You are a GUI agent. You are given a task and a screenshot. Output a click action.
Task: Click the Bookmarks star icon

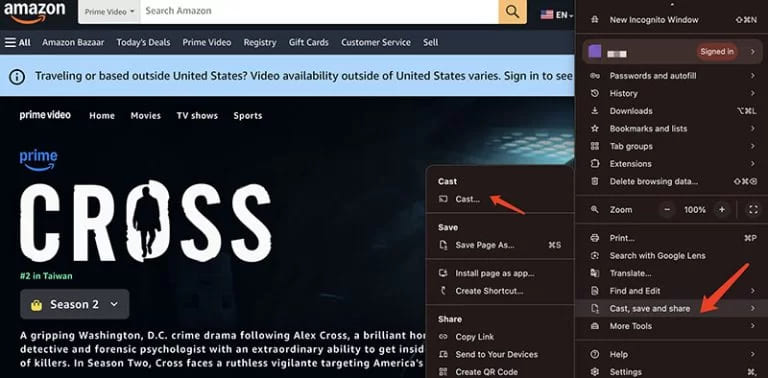click(x=595, y=128)
